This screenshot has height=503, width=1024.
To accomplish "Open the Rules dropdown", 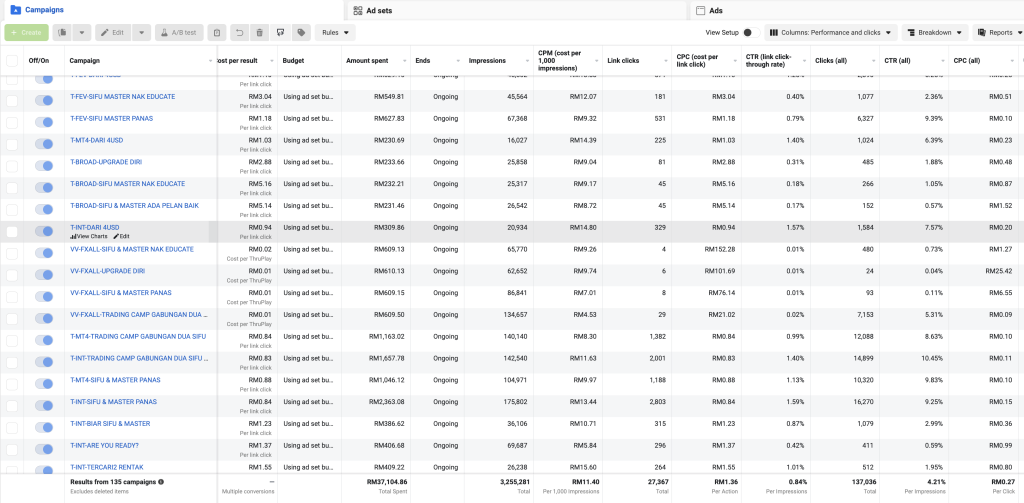I will 335,33.
